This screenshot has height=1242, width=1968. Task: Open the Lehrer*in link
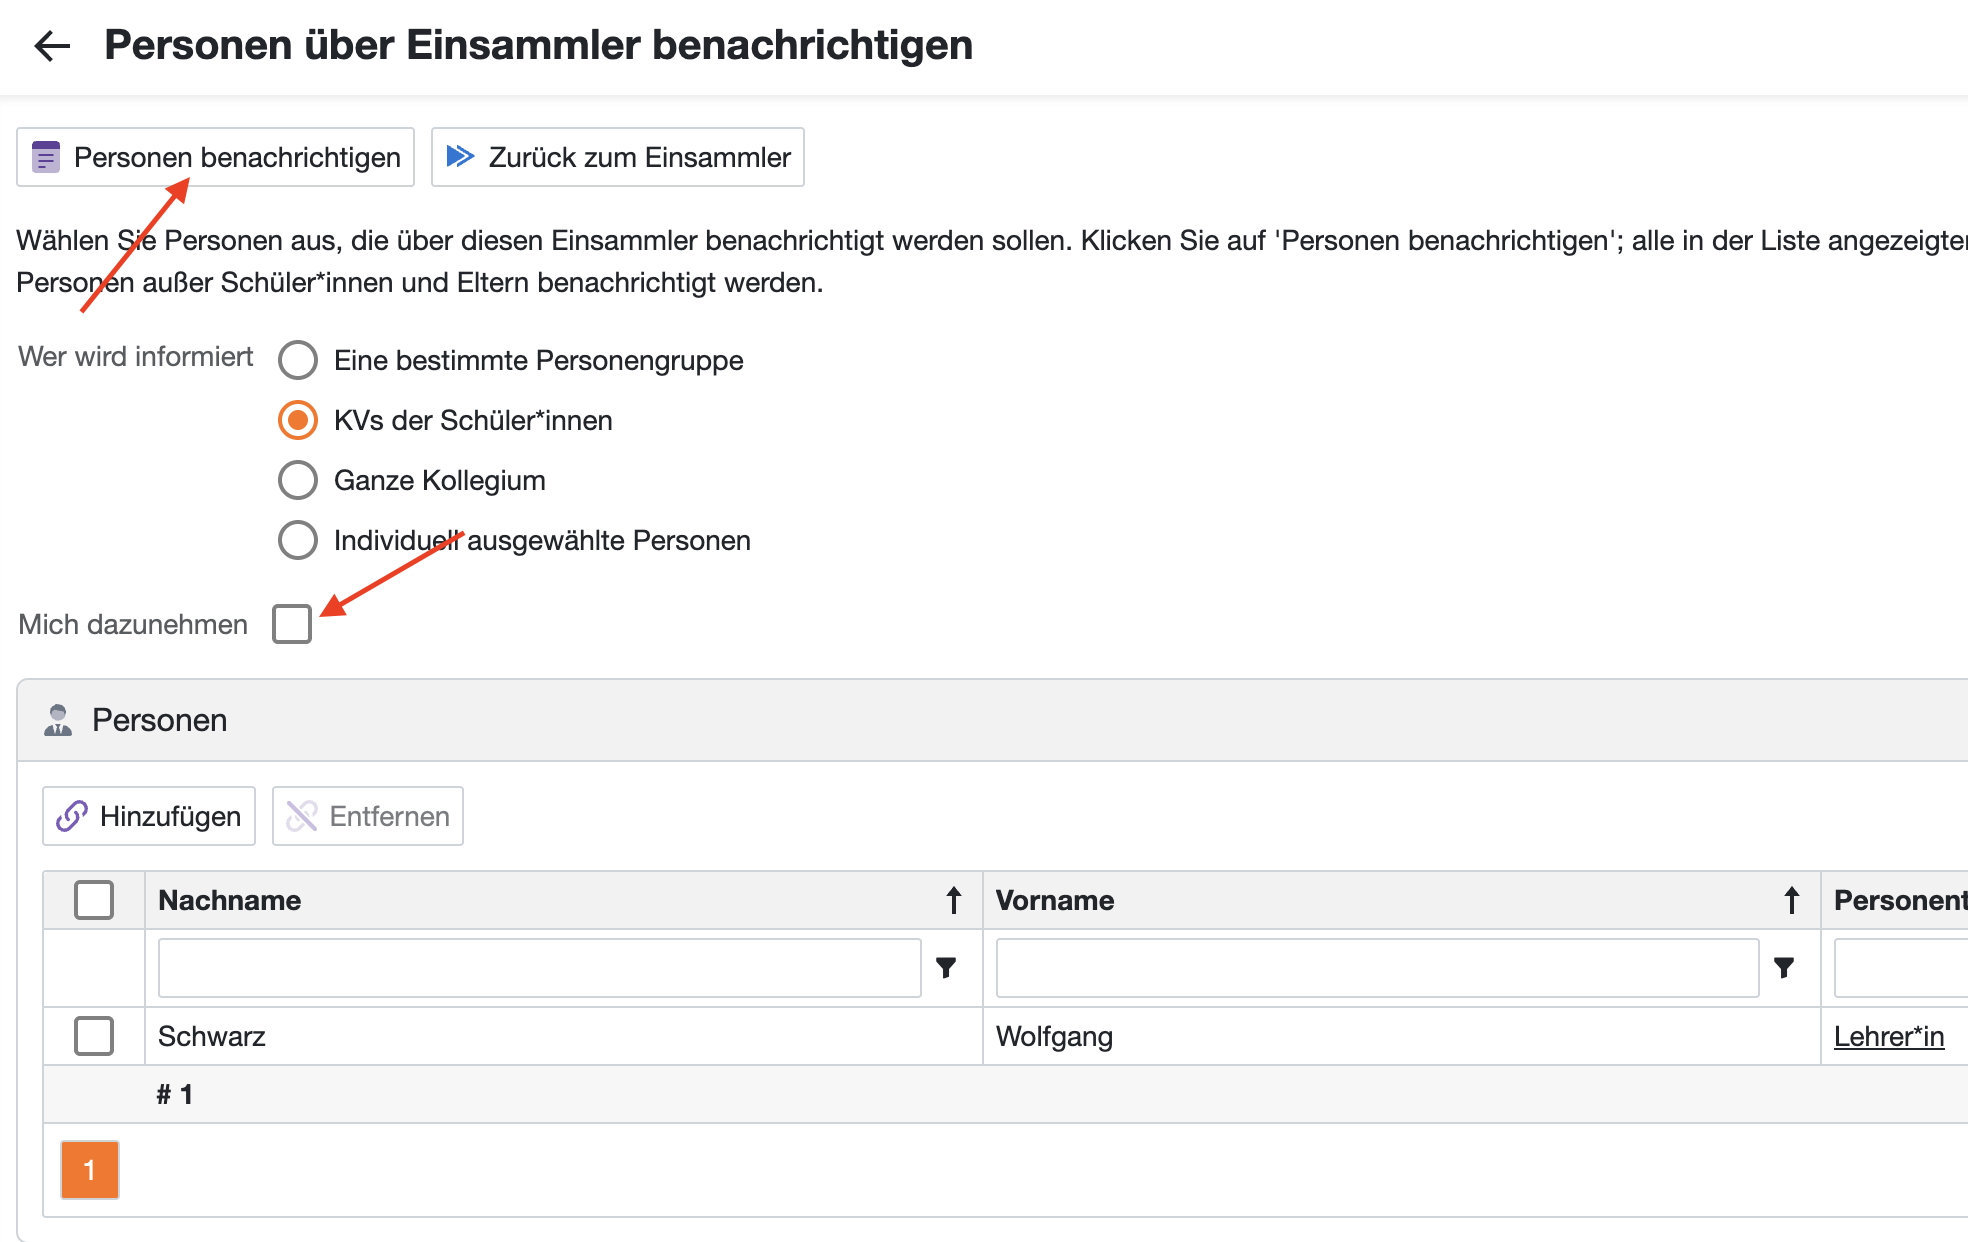1888,1036
